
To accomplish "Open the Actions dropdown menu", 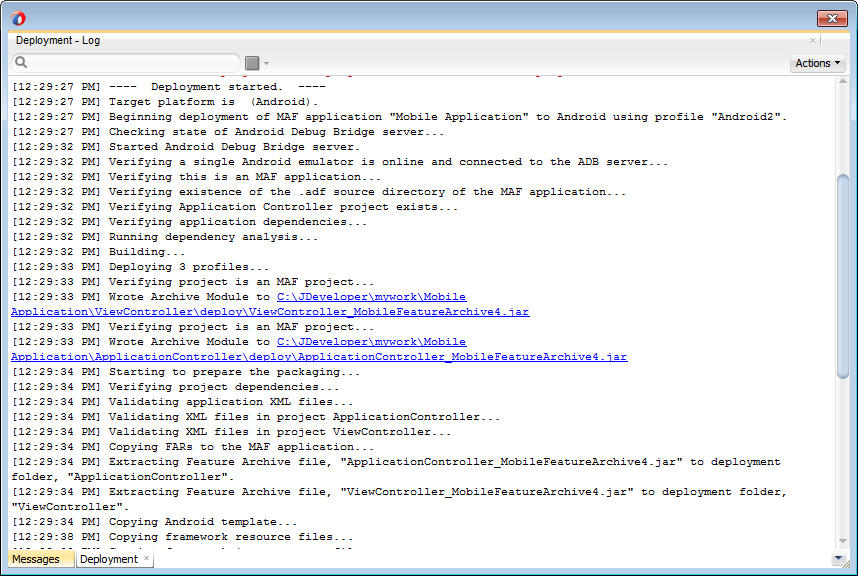I will [x=818, y=63].
